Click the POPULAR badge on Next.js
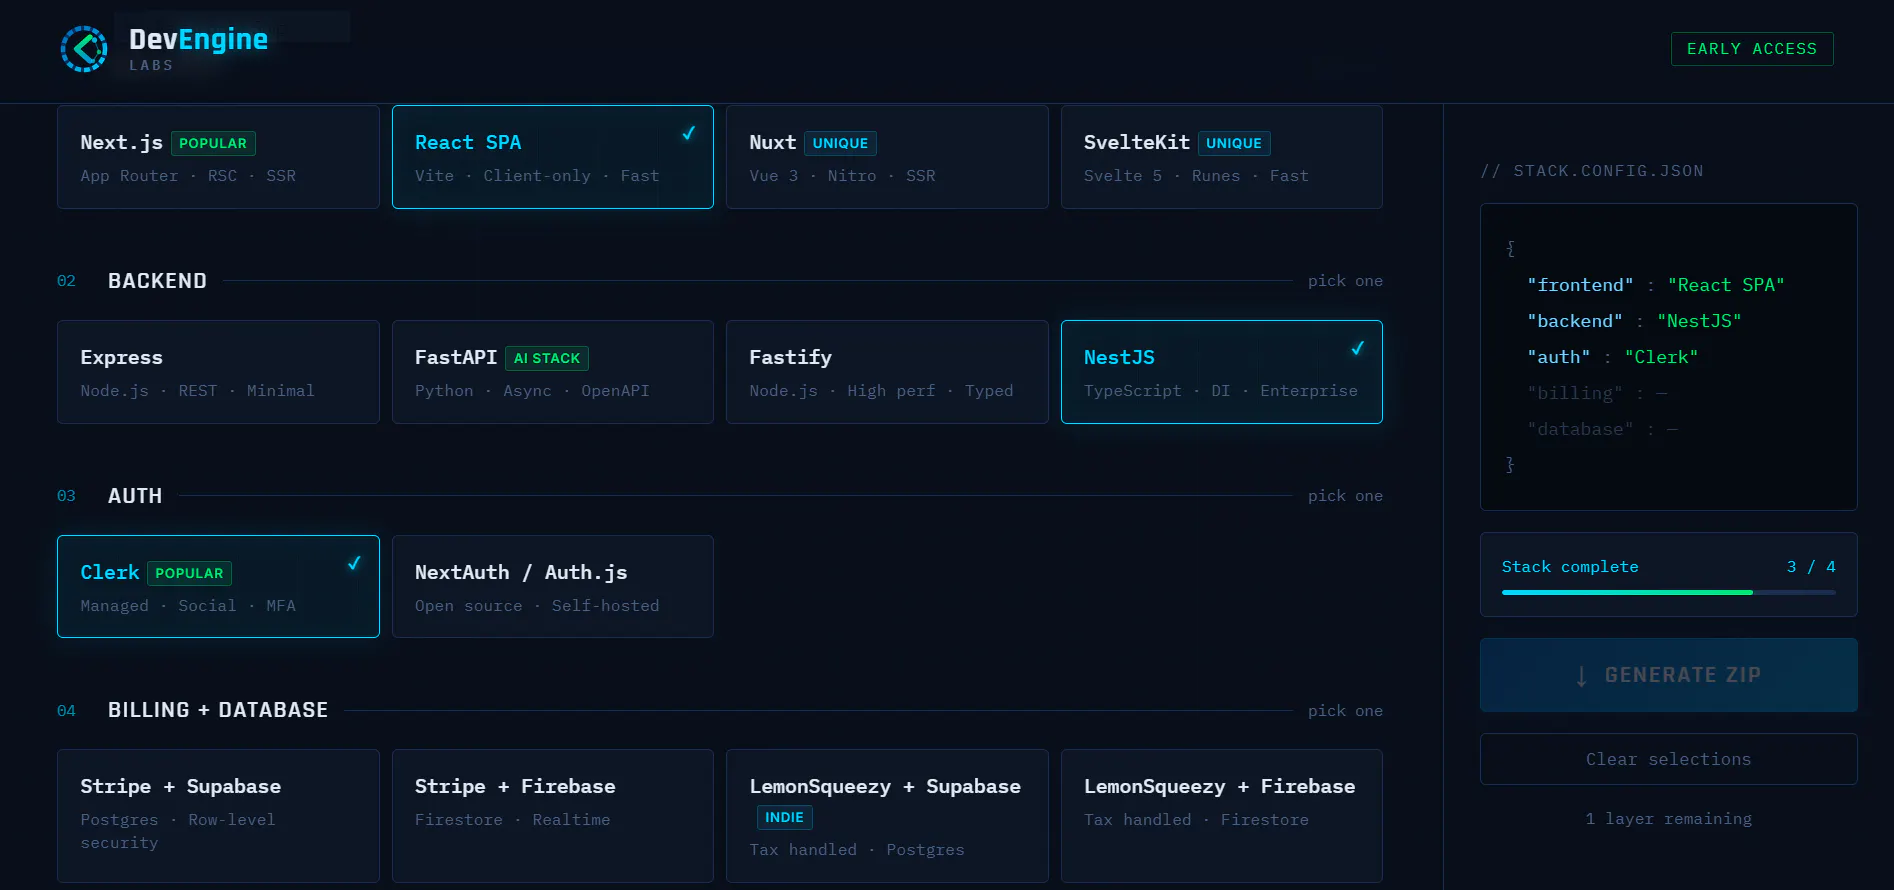 click(x=213, y=143)
